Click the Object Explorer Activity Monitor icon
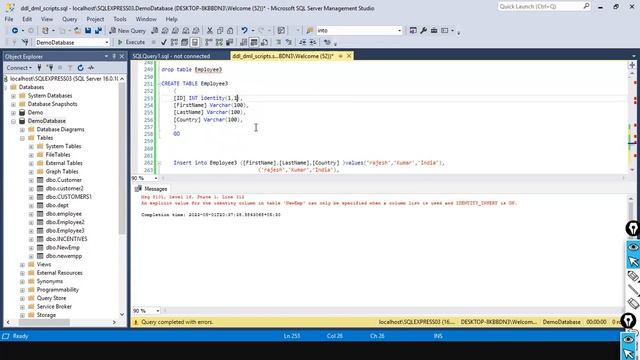 pos(91,68)
